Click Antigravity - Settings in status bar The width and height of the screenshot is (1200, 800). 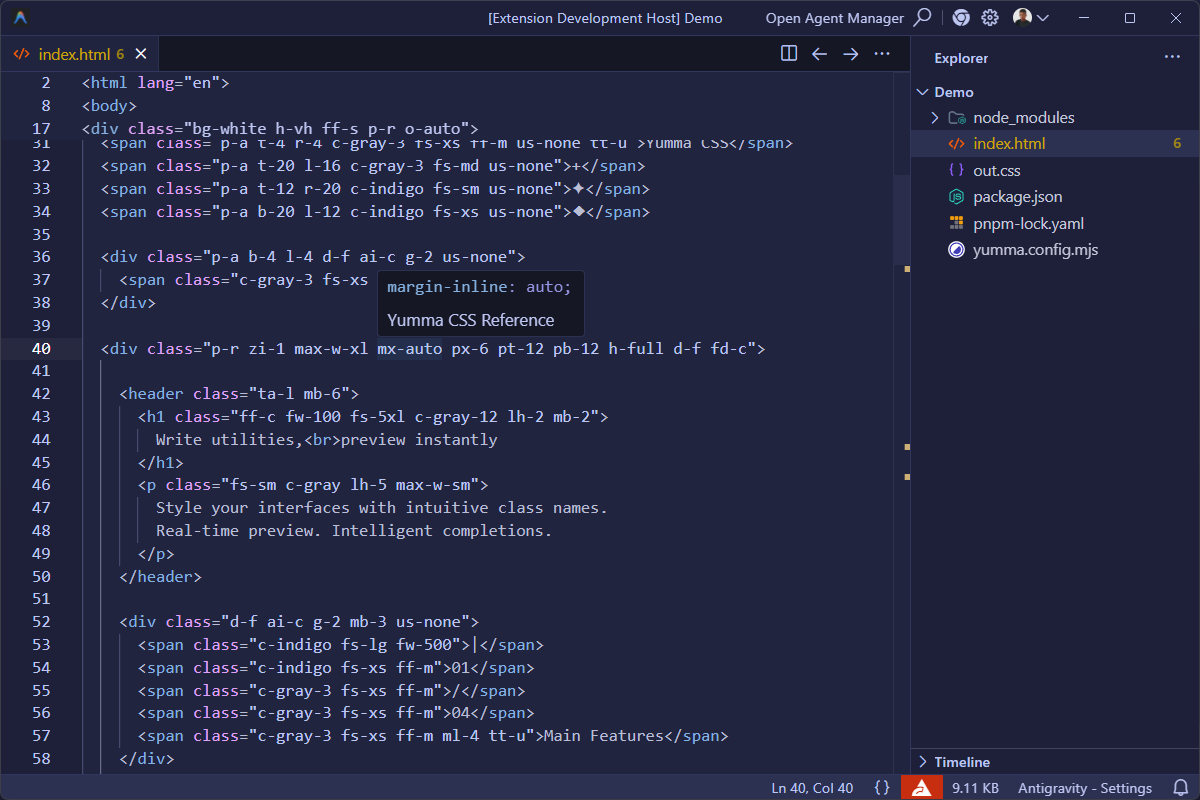click(1085, 787)
